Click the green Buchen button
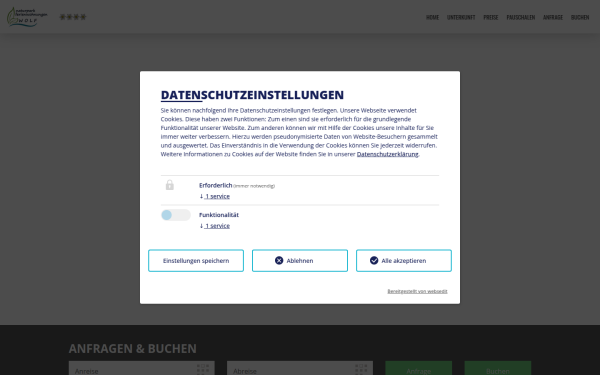This screenshot has height=375, width=600. 498,368
